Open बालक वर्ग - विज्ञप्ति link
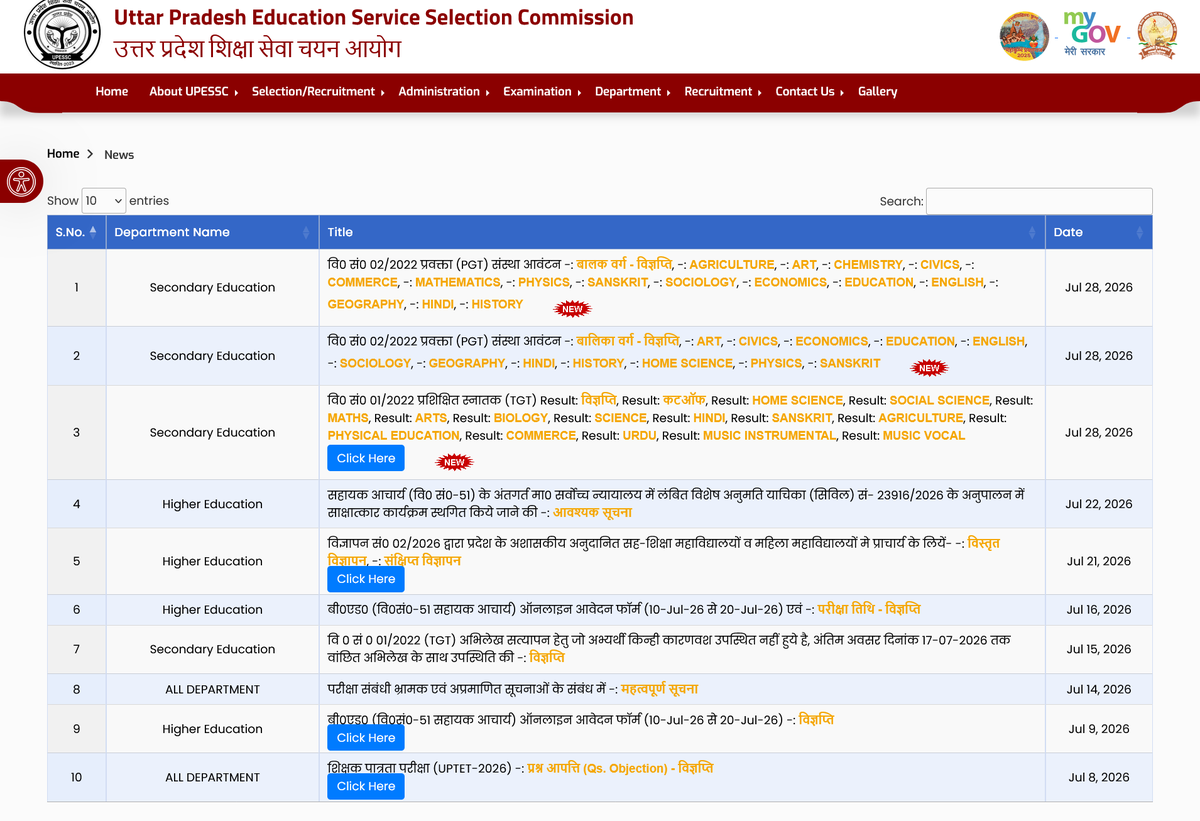The image size is (1200, 821). [624, 265]
